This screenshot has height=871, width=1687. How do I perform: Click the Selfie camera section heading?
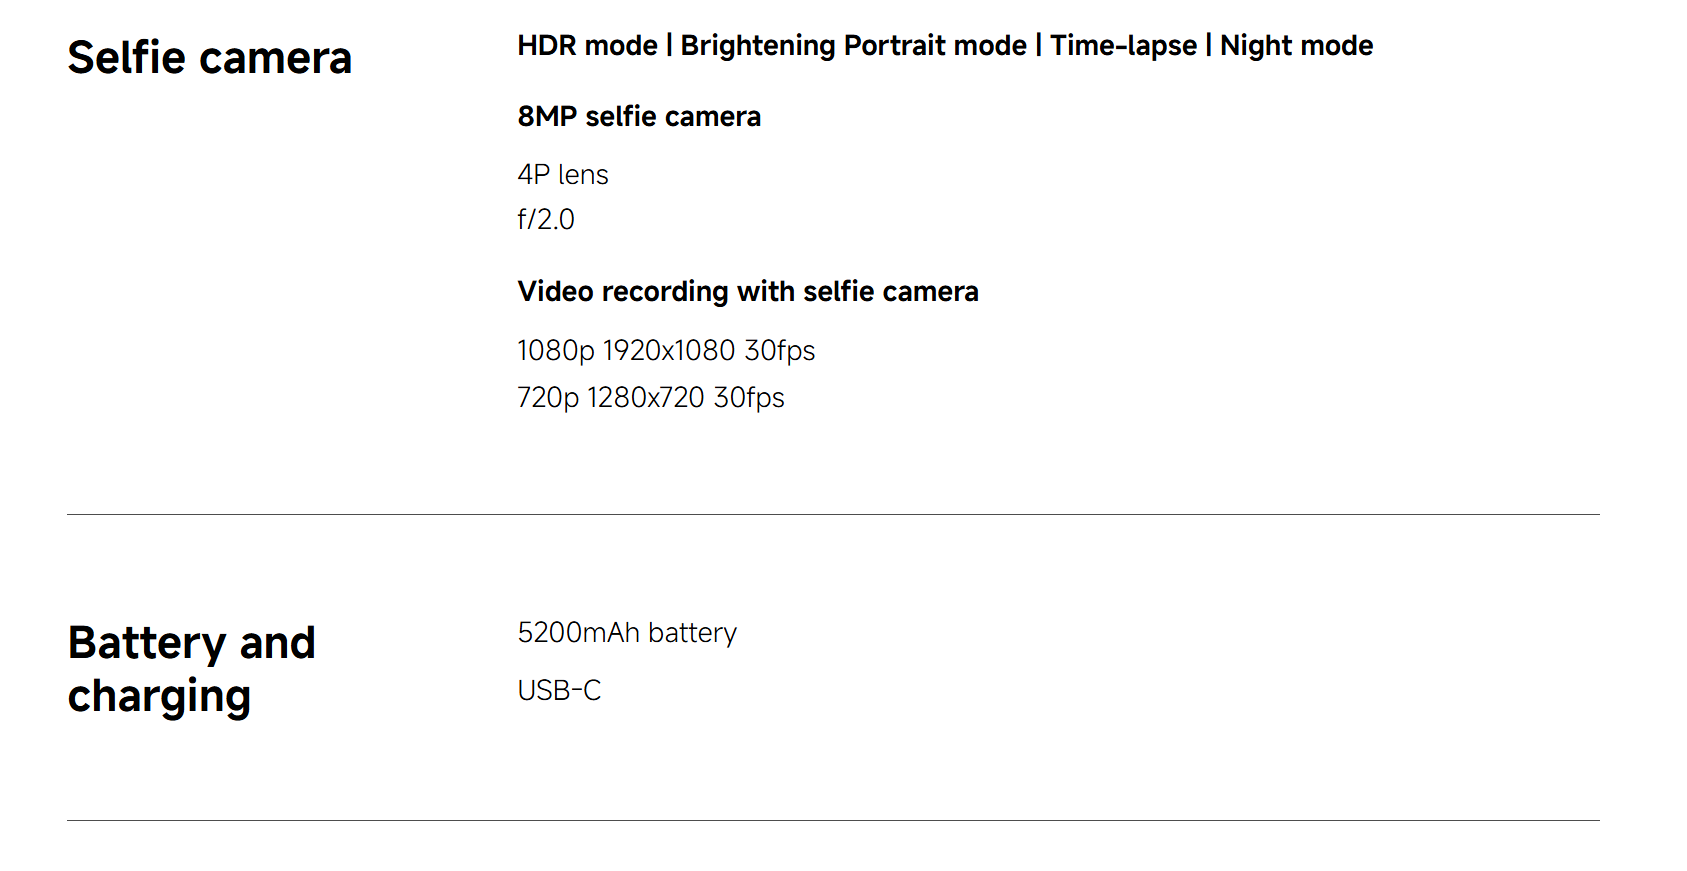tap(210, 57)
